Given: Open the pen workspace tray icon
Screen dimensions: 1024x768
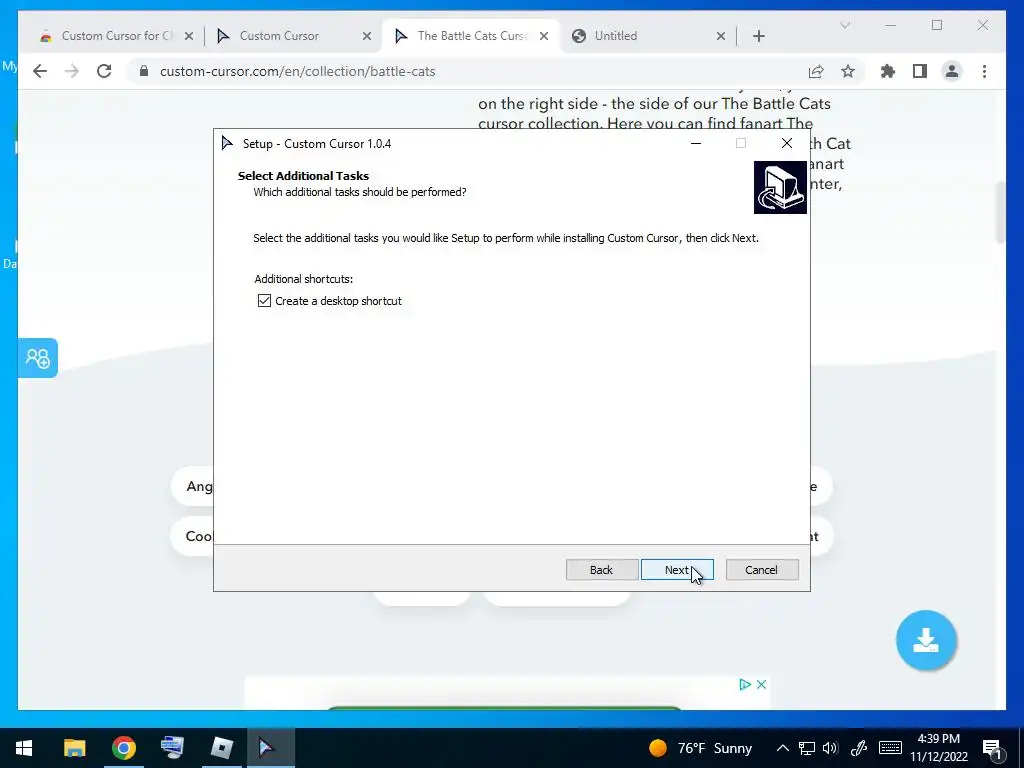Looking at the screenshot, I should tap(858, 748).
